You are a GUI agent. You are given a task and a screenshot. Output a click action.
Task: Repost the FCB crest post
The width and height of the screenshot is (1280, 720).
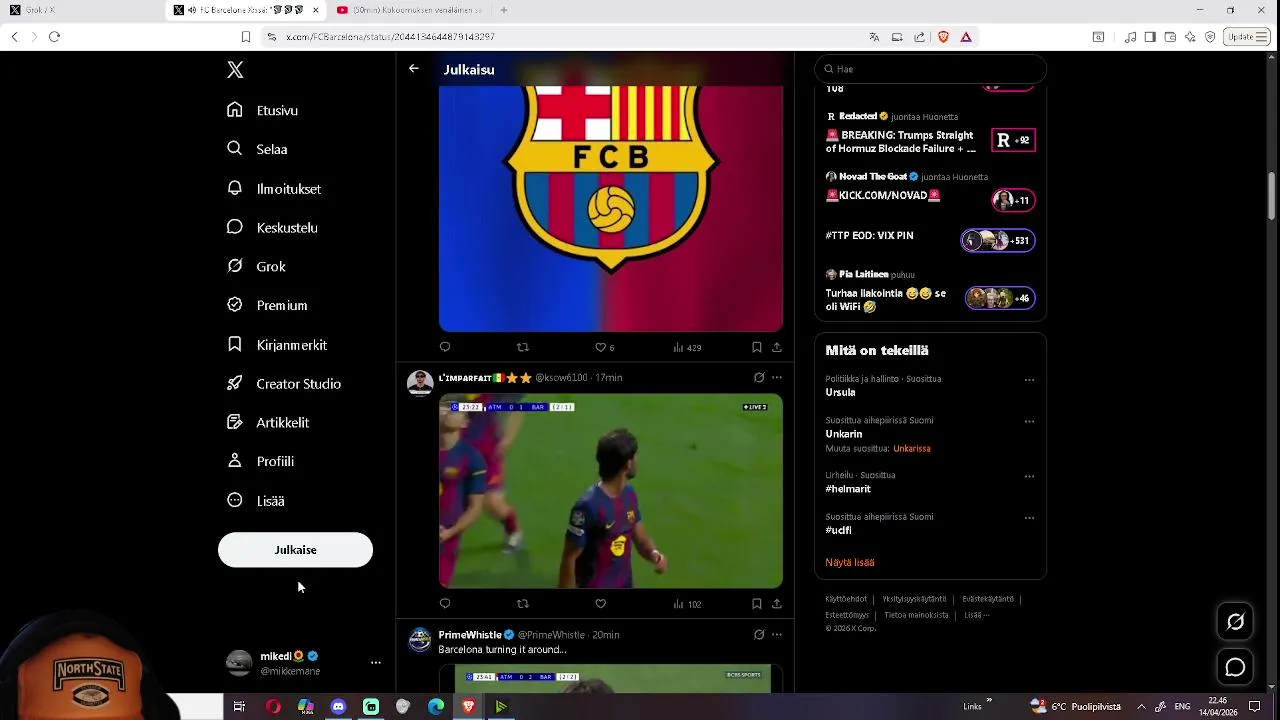522,347
